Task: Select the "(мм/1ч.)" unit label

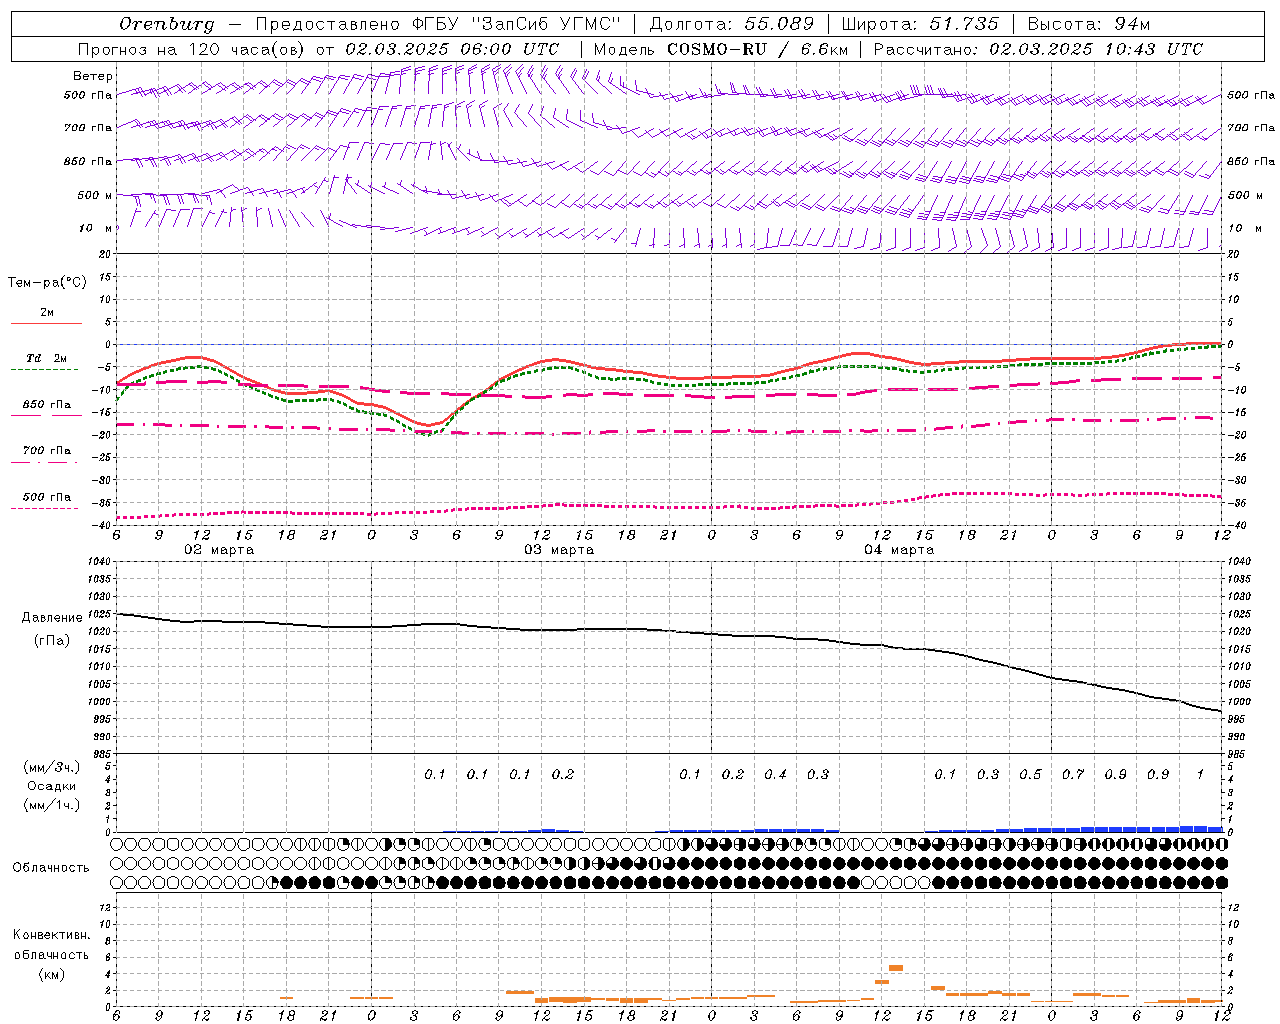Action: 52,805
